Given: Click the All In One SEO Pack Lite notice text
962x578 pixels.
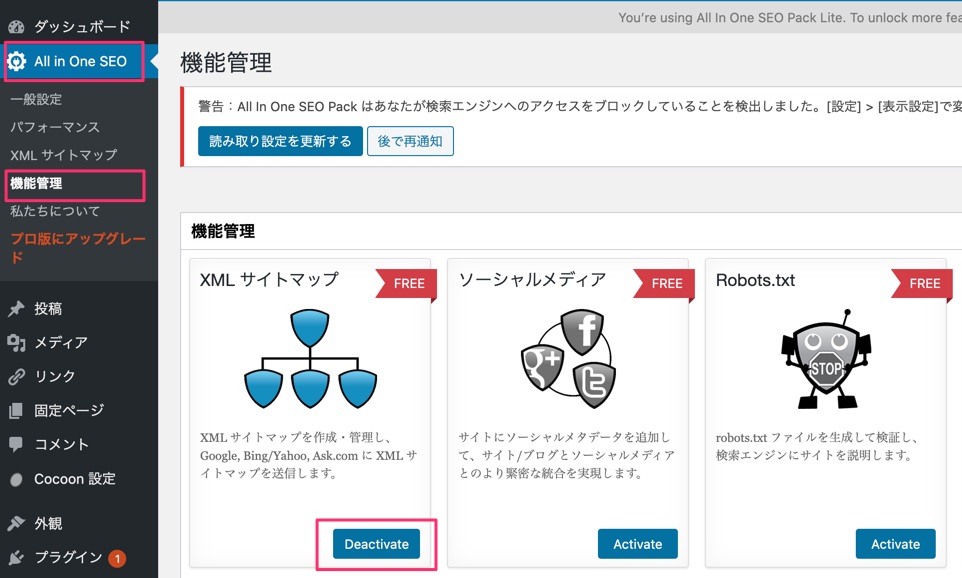Looking at the screenshot, I should click(790, 18).
